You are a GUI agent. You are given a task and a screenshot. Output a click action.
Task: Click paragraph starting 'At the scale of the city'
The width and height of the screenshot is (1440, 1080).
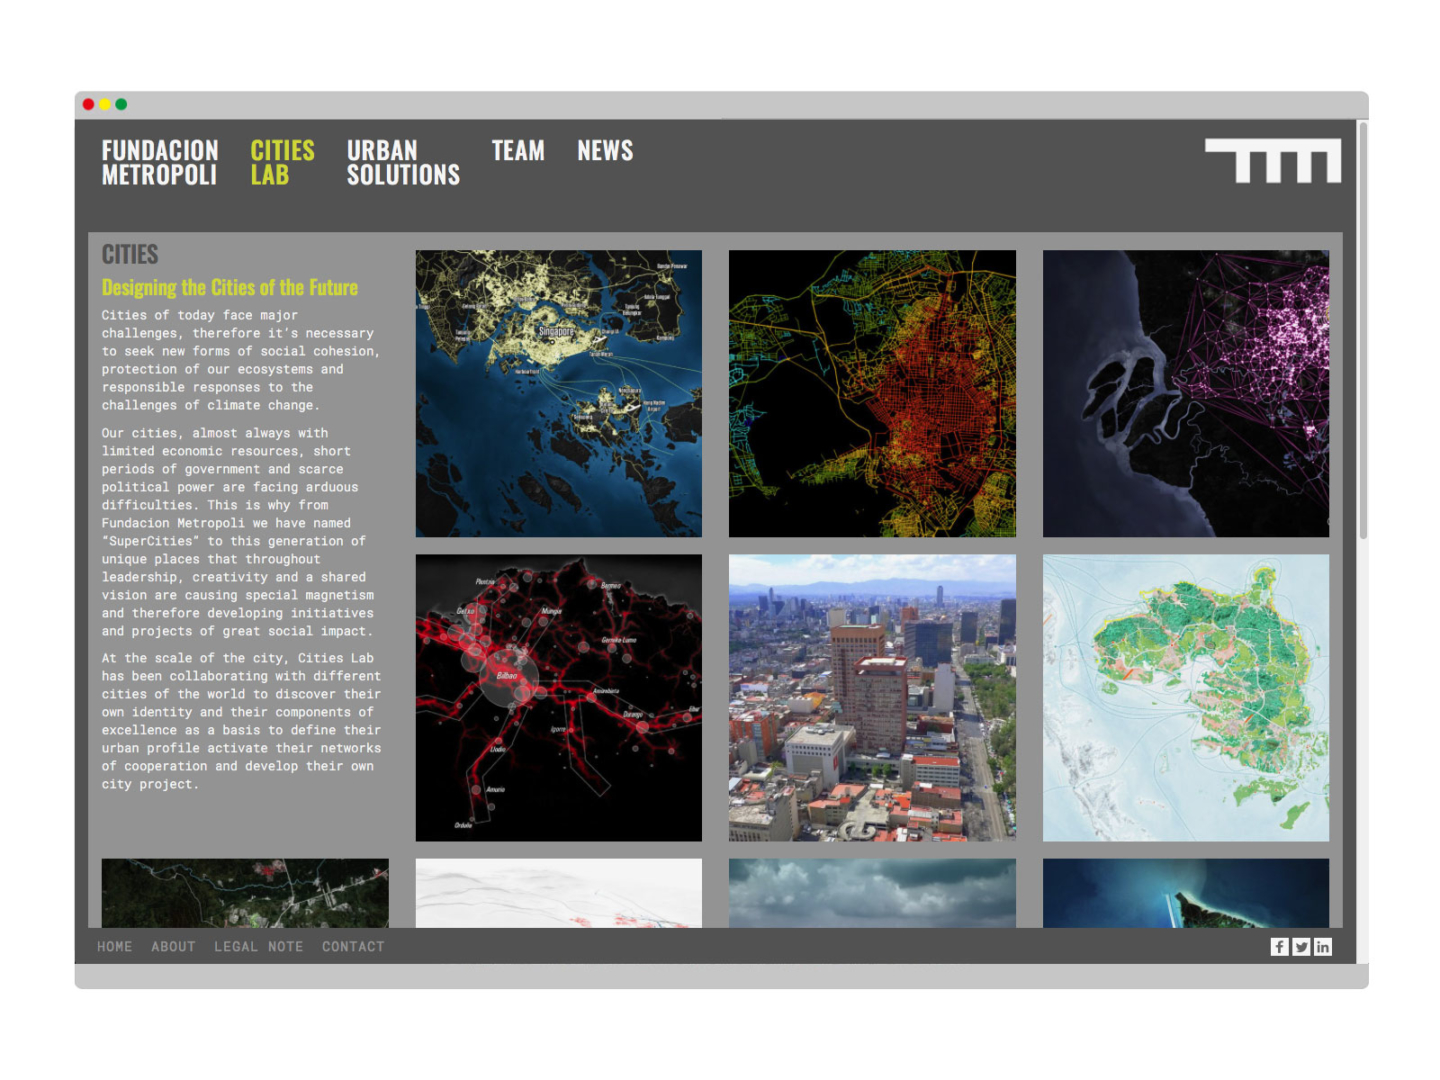click(x=241, y=721)
